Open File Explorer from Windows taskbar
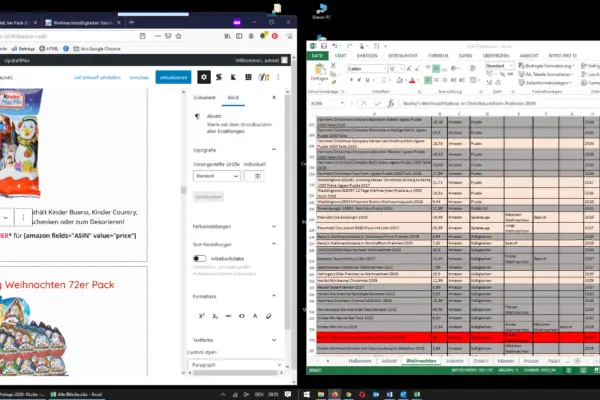The image size is (600, 400). [x=321, y=394]
